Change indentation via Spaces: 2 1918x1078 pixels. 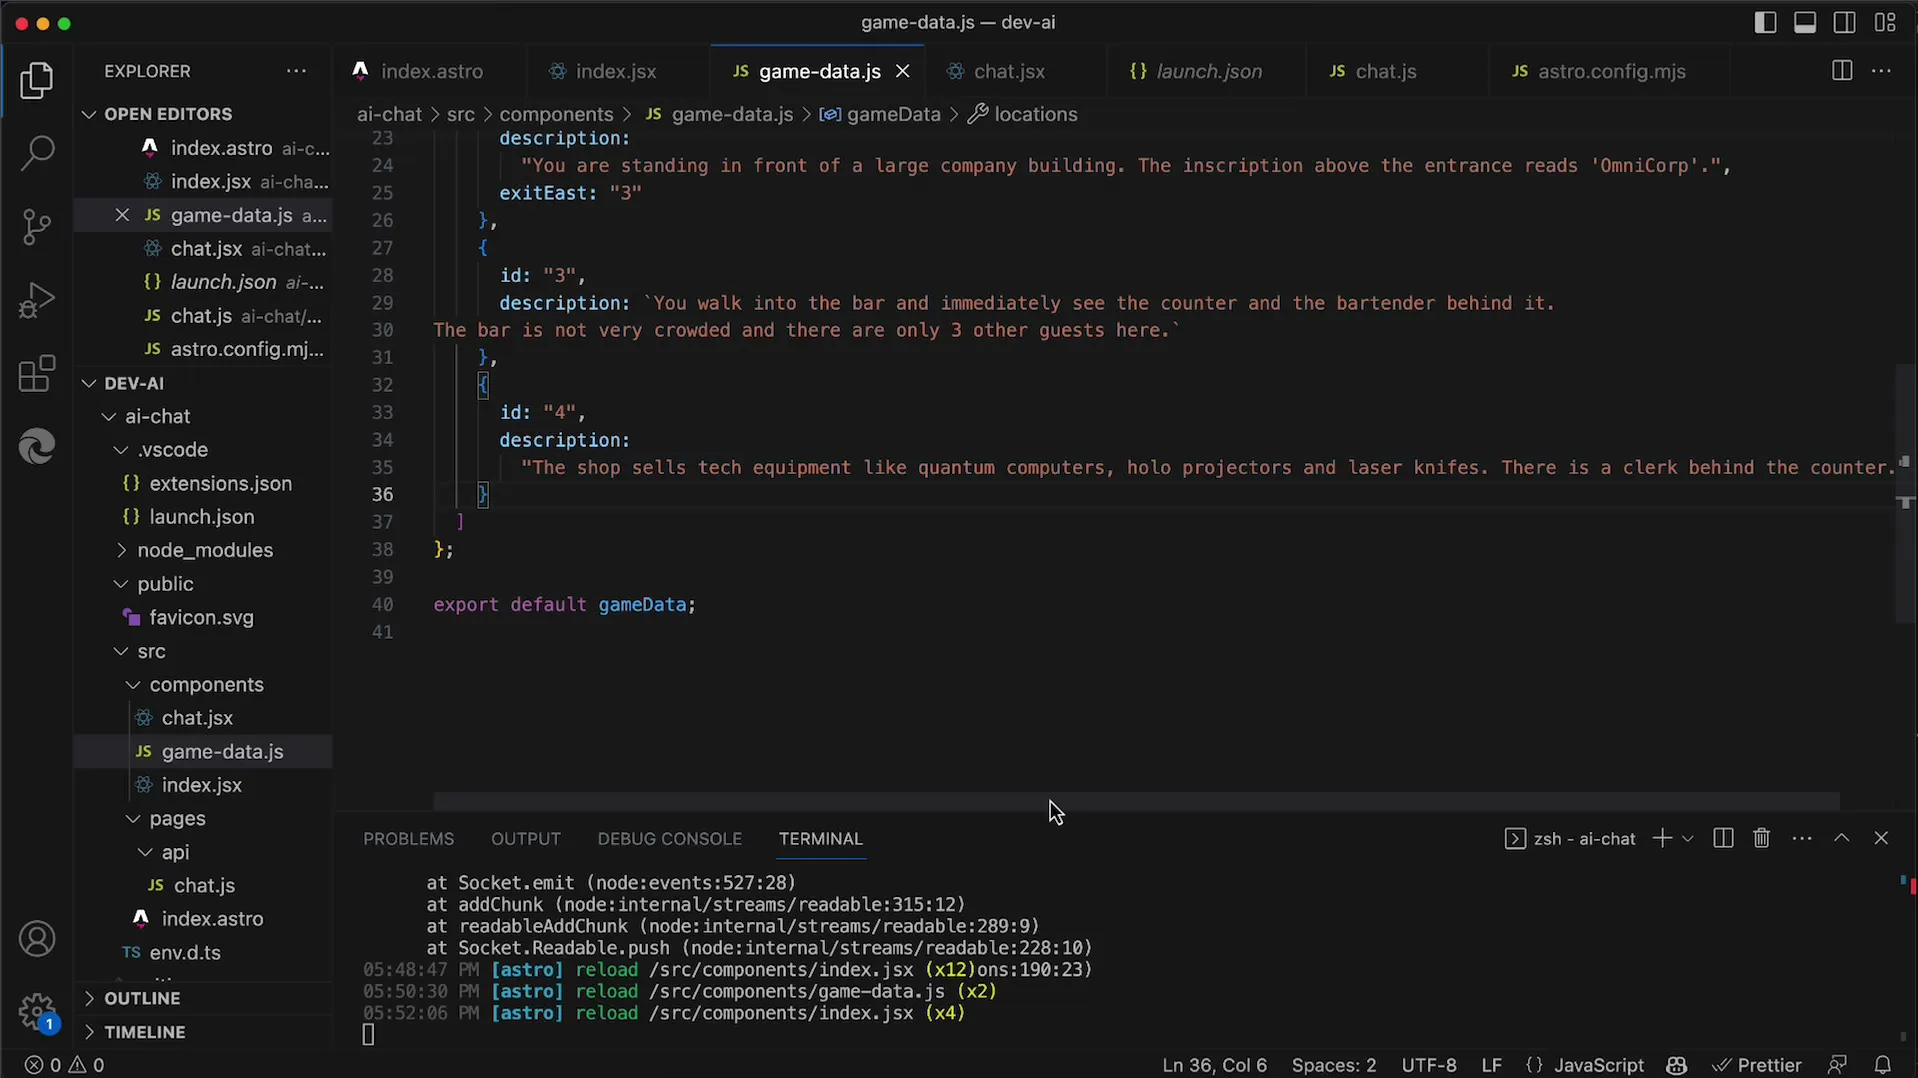(1333, 1065)
